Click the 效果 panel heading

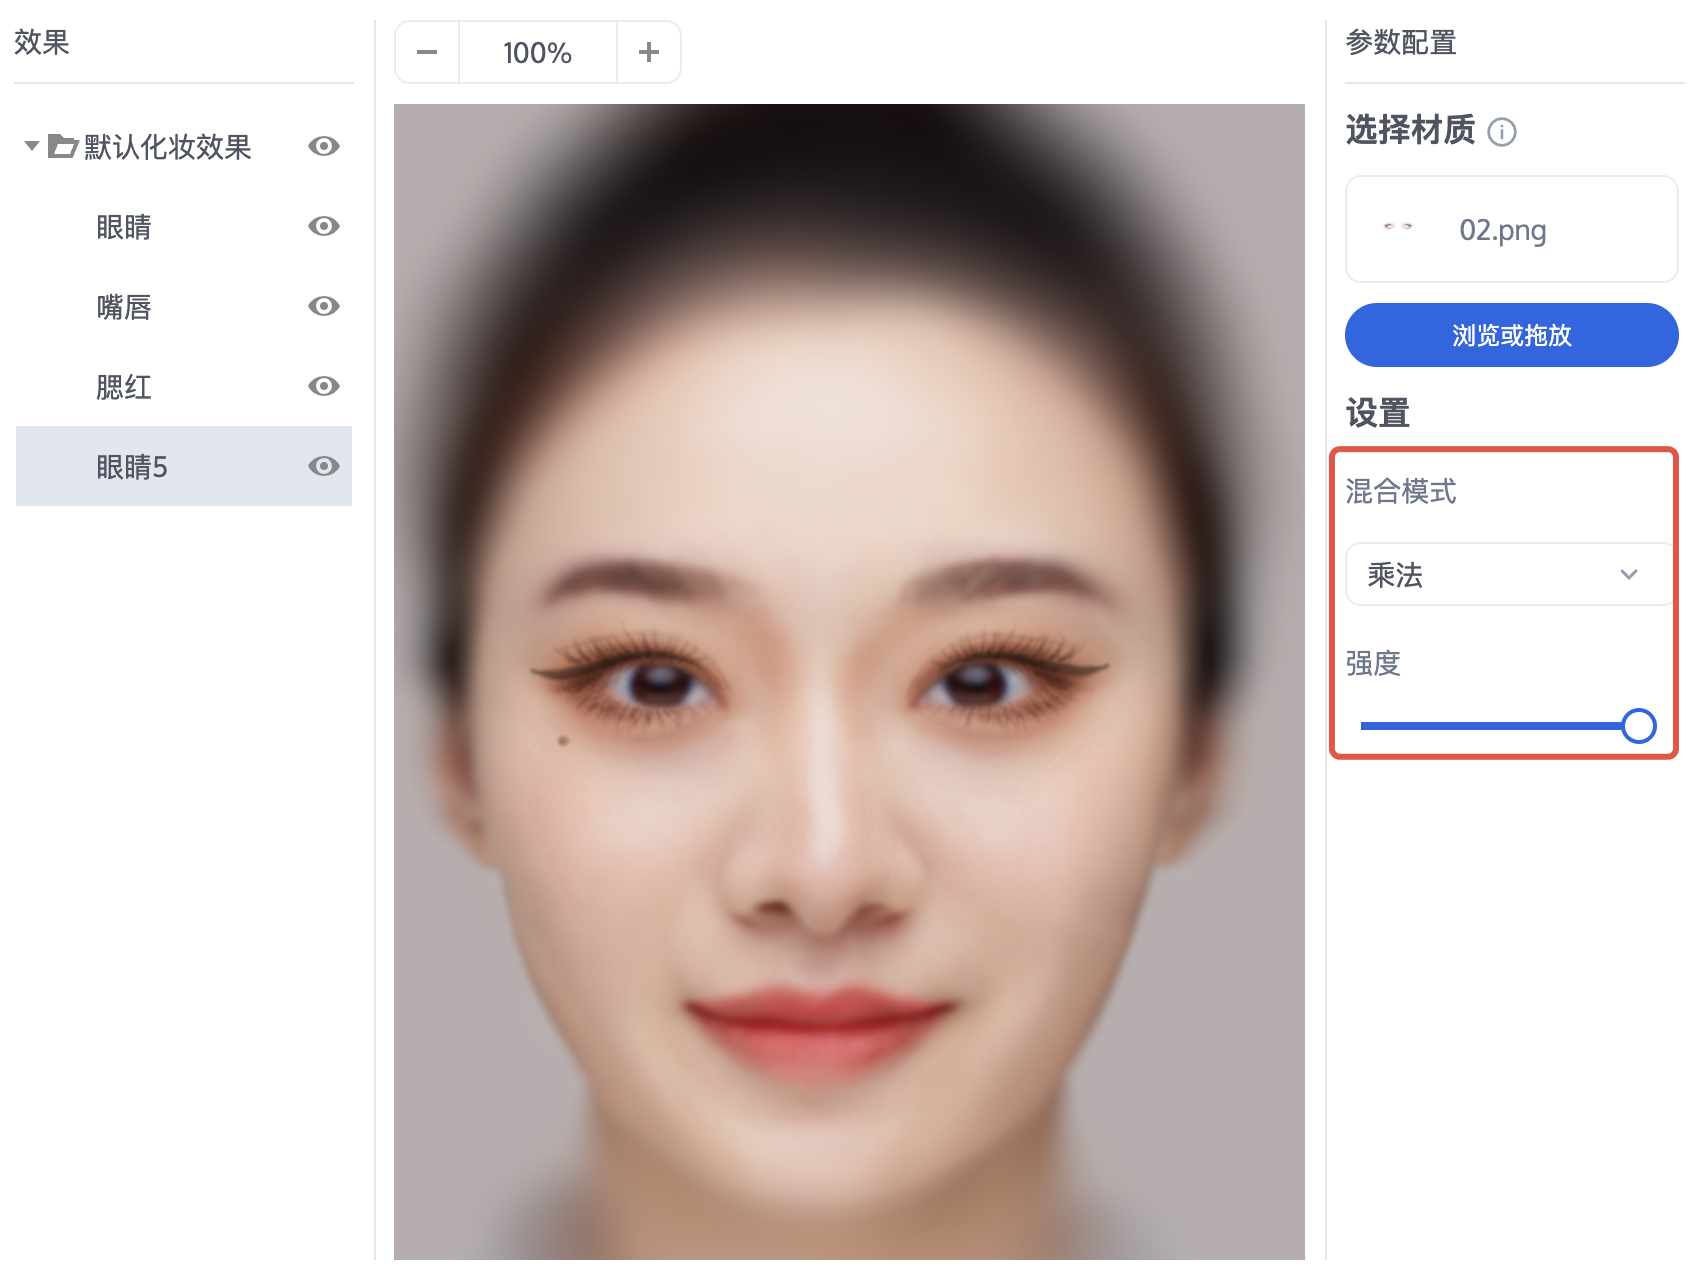42,42
